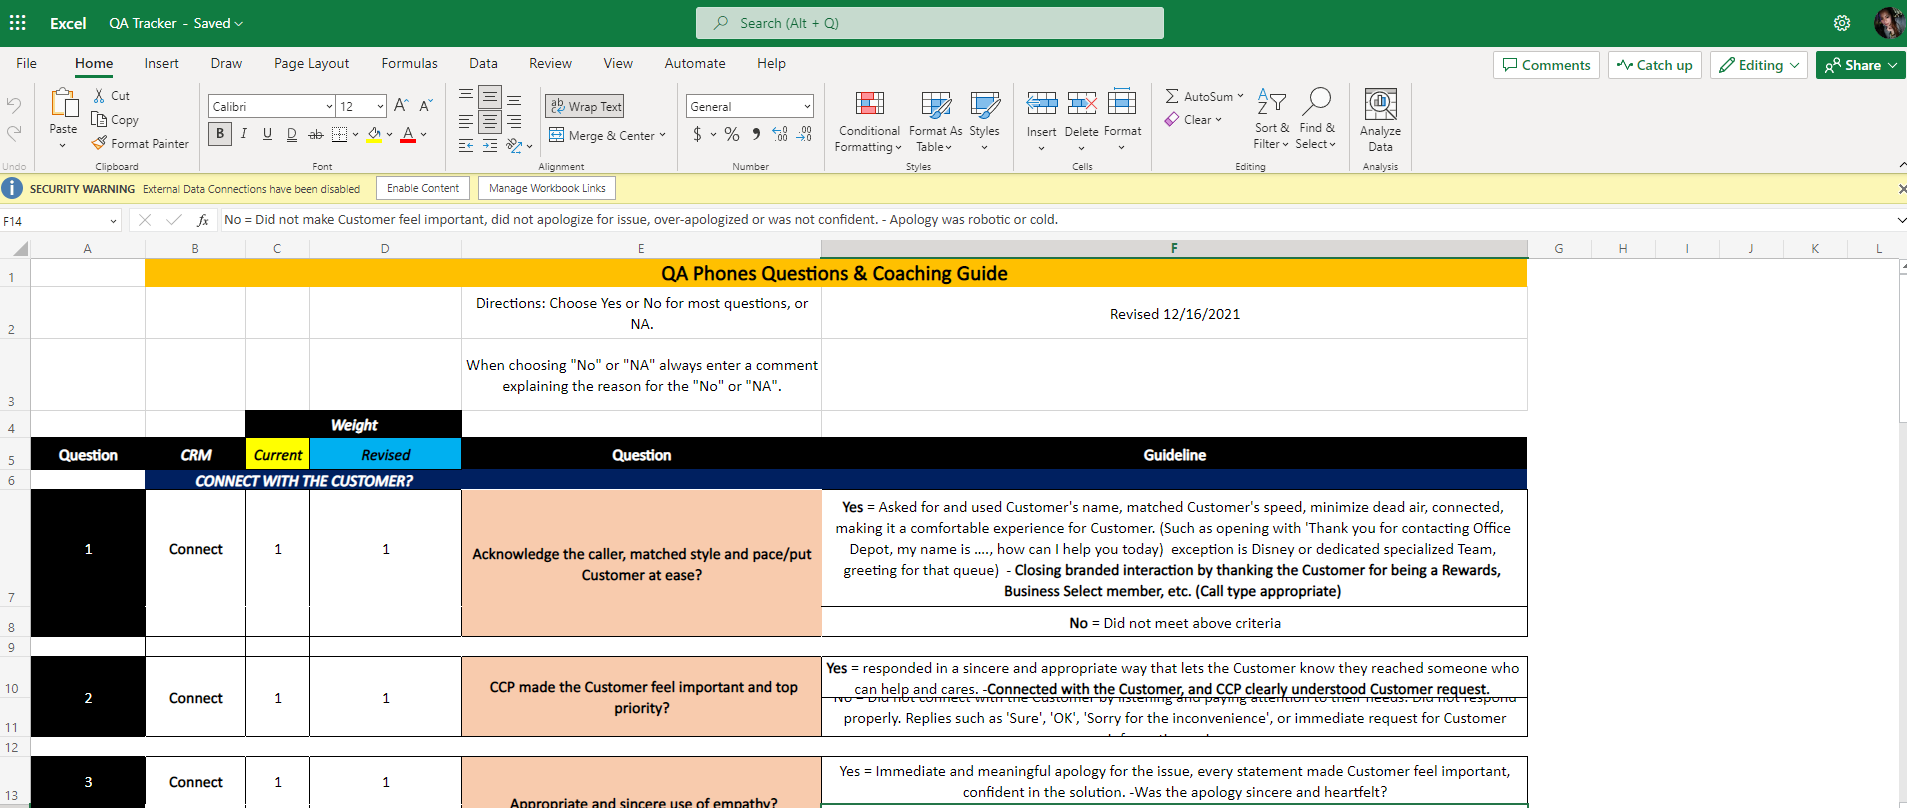Toggle Middle Align for the cell
The width and height of the screenshot is (1907, 808).
(x=490, y=98)
